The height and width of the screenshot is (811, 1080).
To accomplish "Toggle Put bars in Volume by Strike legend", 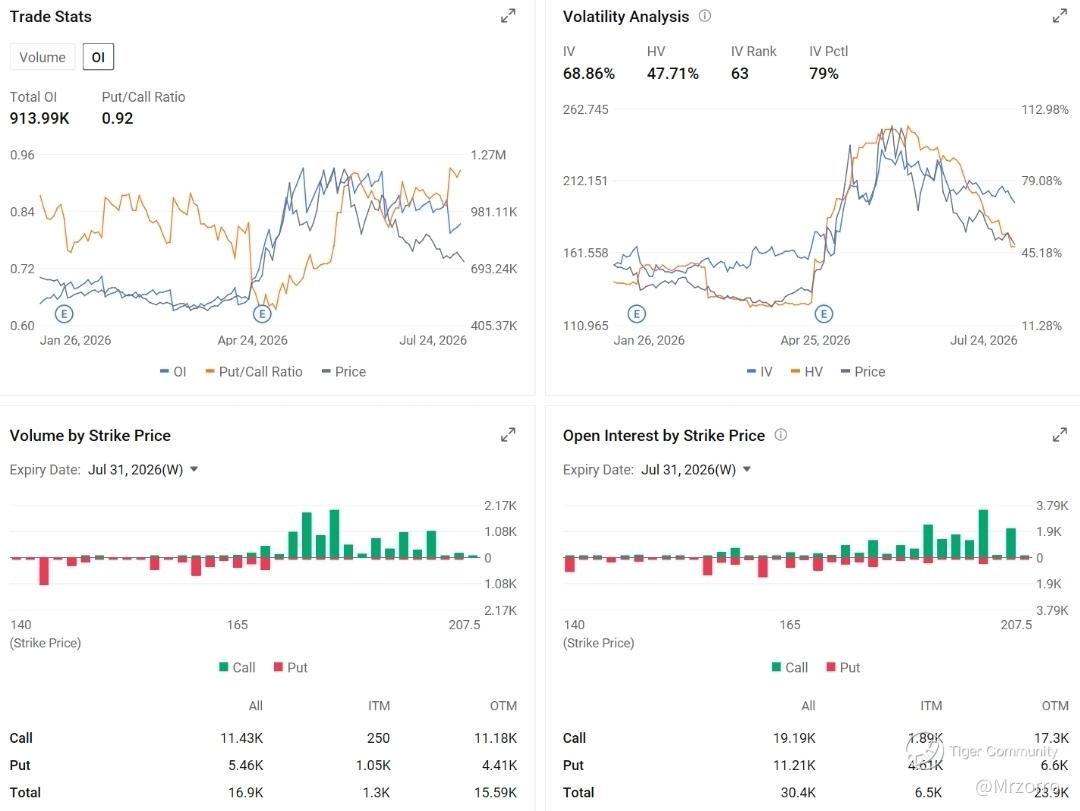I will pos(291,667).
